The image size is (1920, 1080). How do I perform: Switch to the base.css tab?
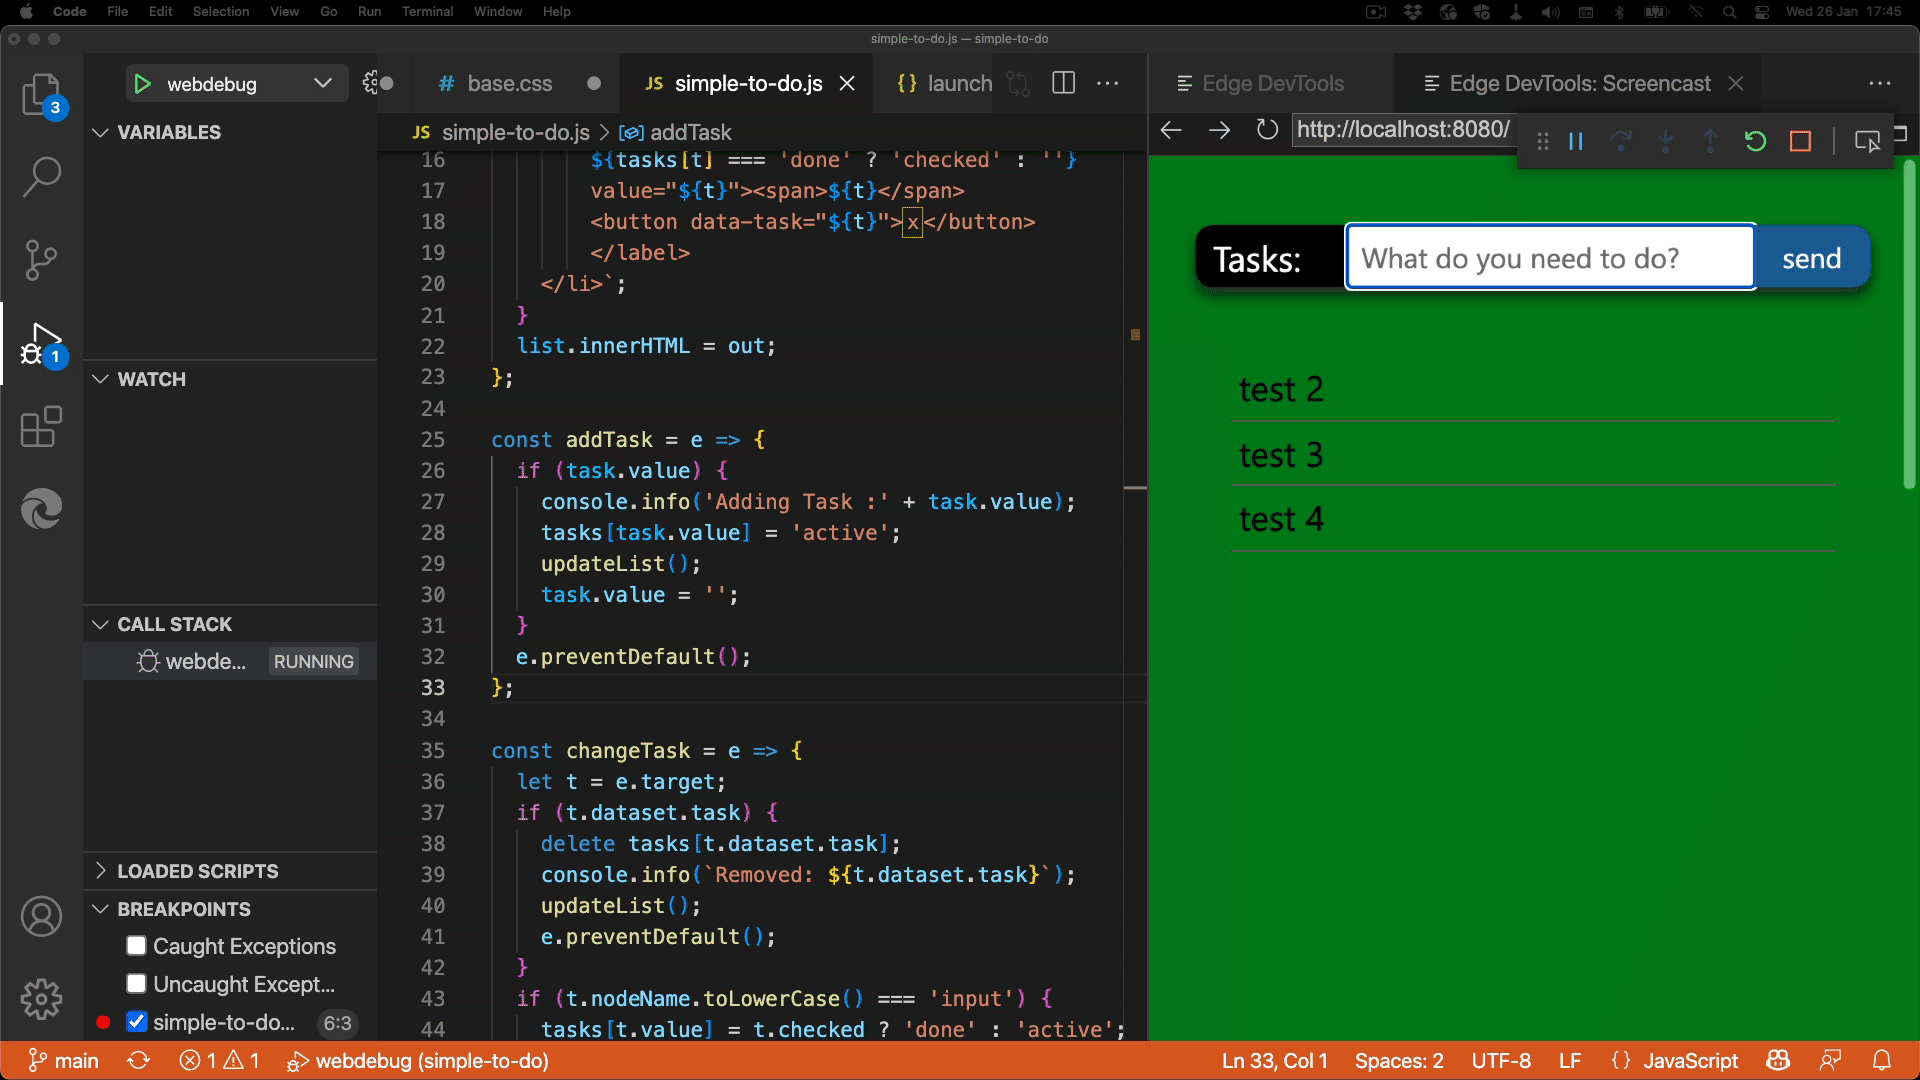(x=510, y=84)
